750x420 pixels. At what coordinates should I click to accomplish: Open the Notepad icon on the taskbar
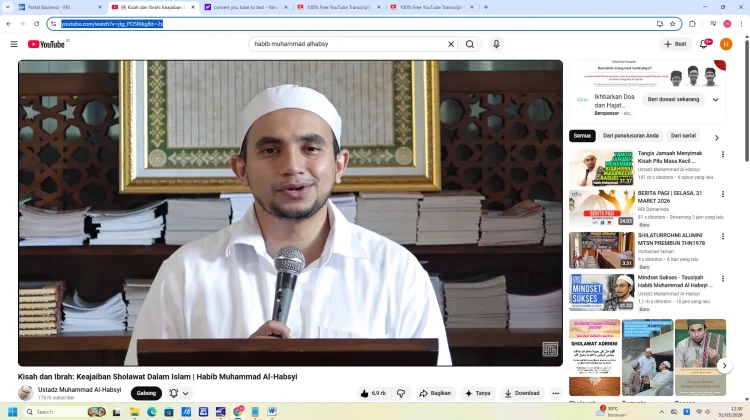tap(255, 412)
